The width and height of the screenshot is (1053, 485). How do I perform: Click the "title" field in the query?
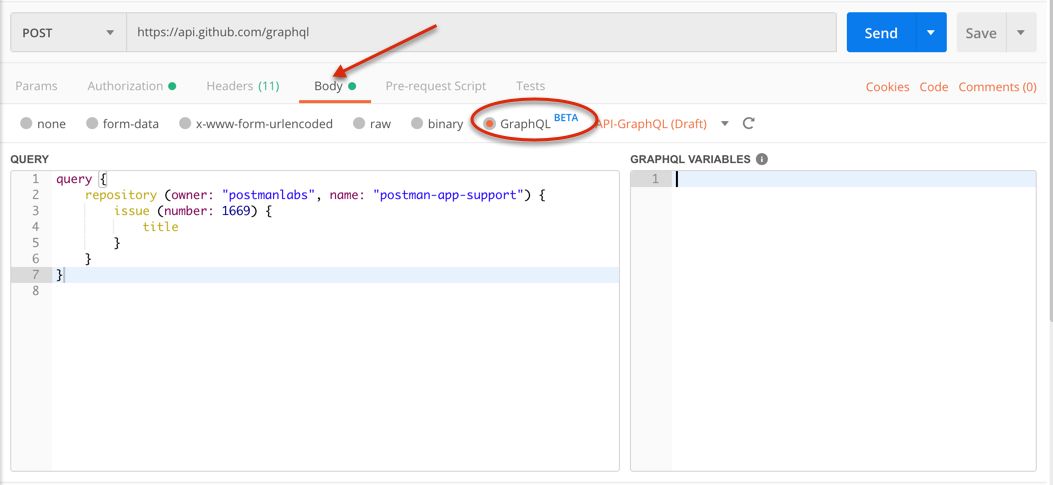coord(161,227)
